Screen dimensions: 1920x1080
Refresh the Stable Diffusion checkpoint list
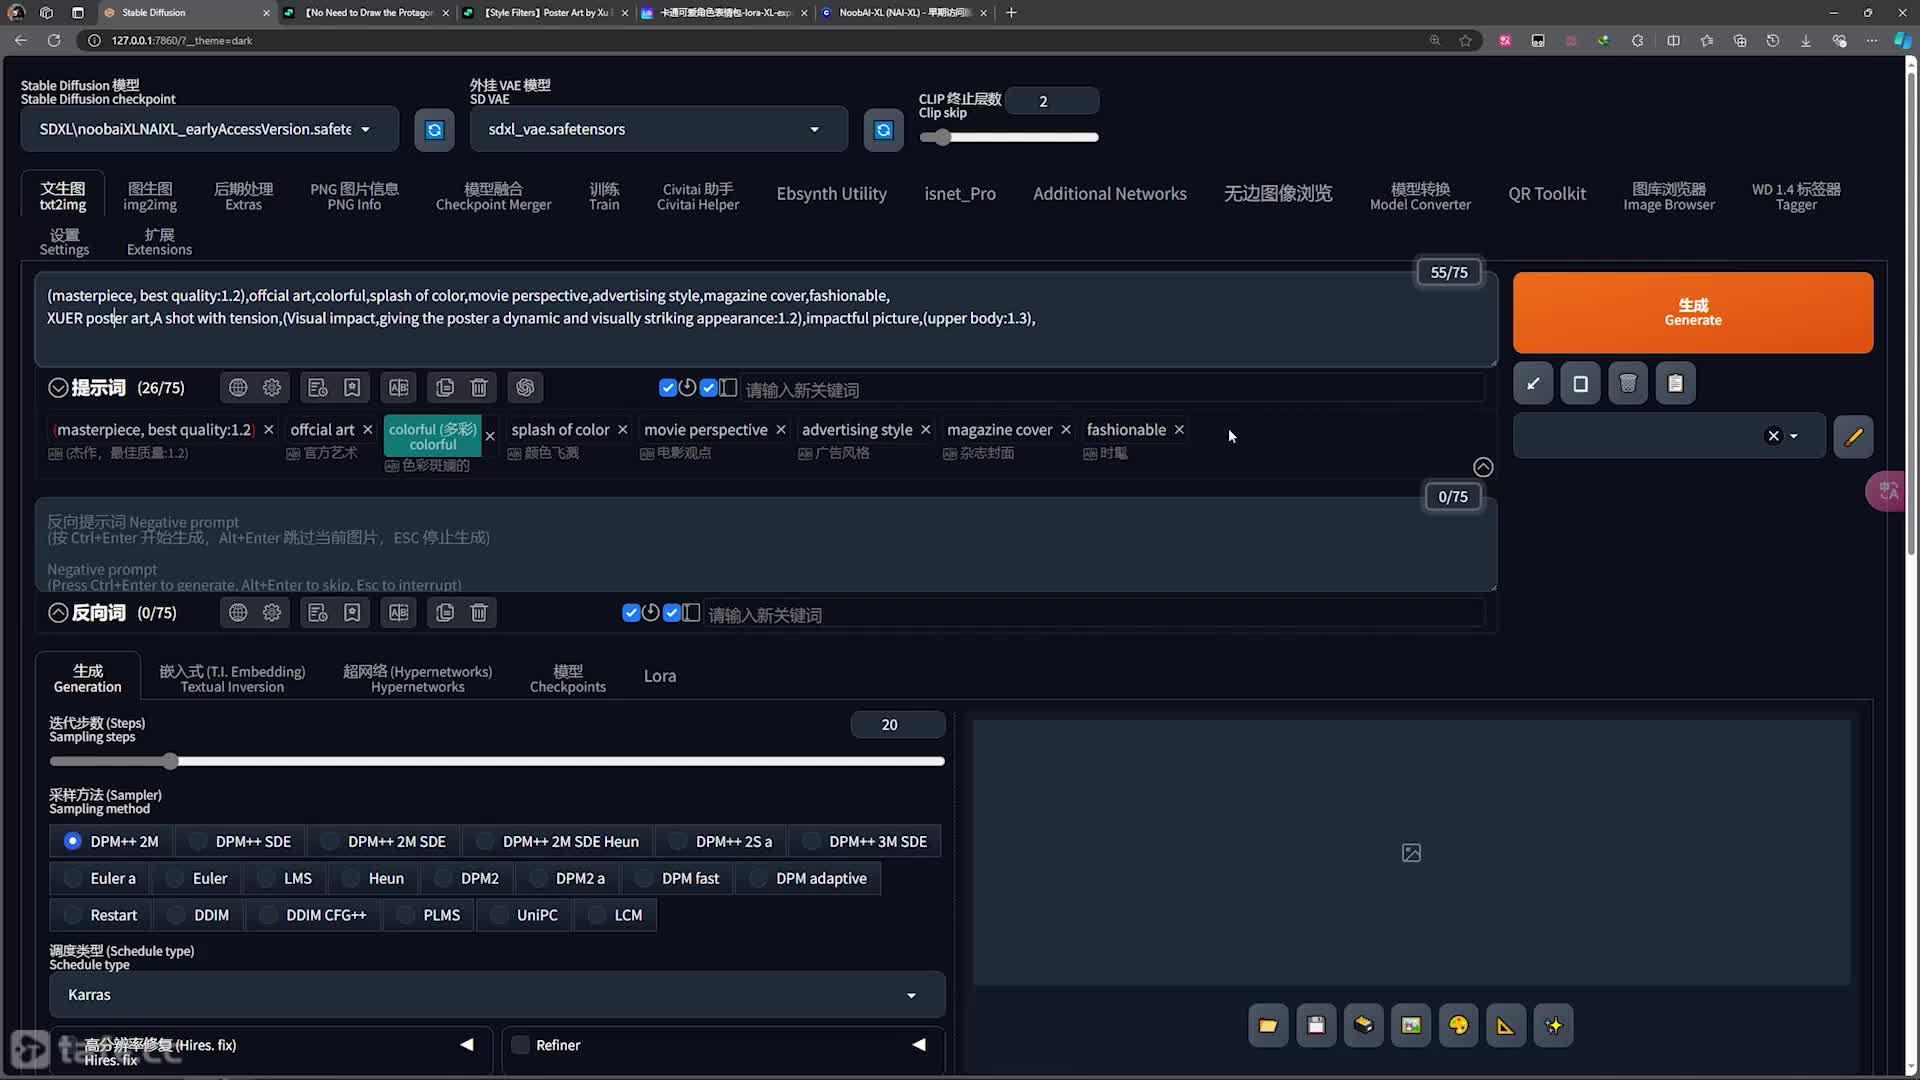[x=434, y=130]
